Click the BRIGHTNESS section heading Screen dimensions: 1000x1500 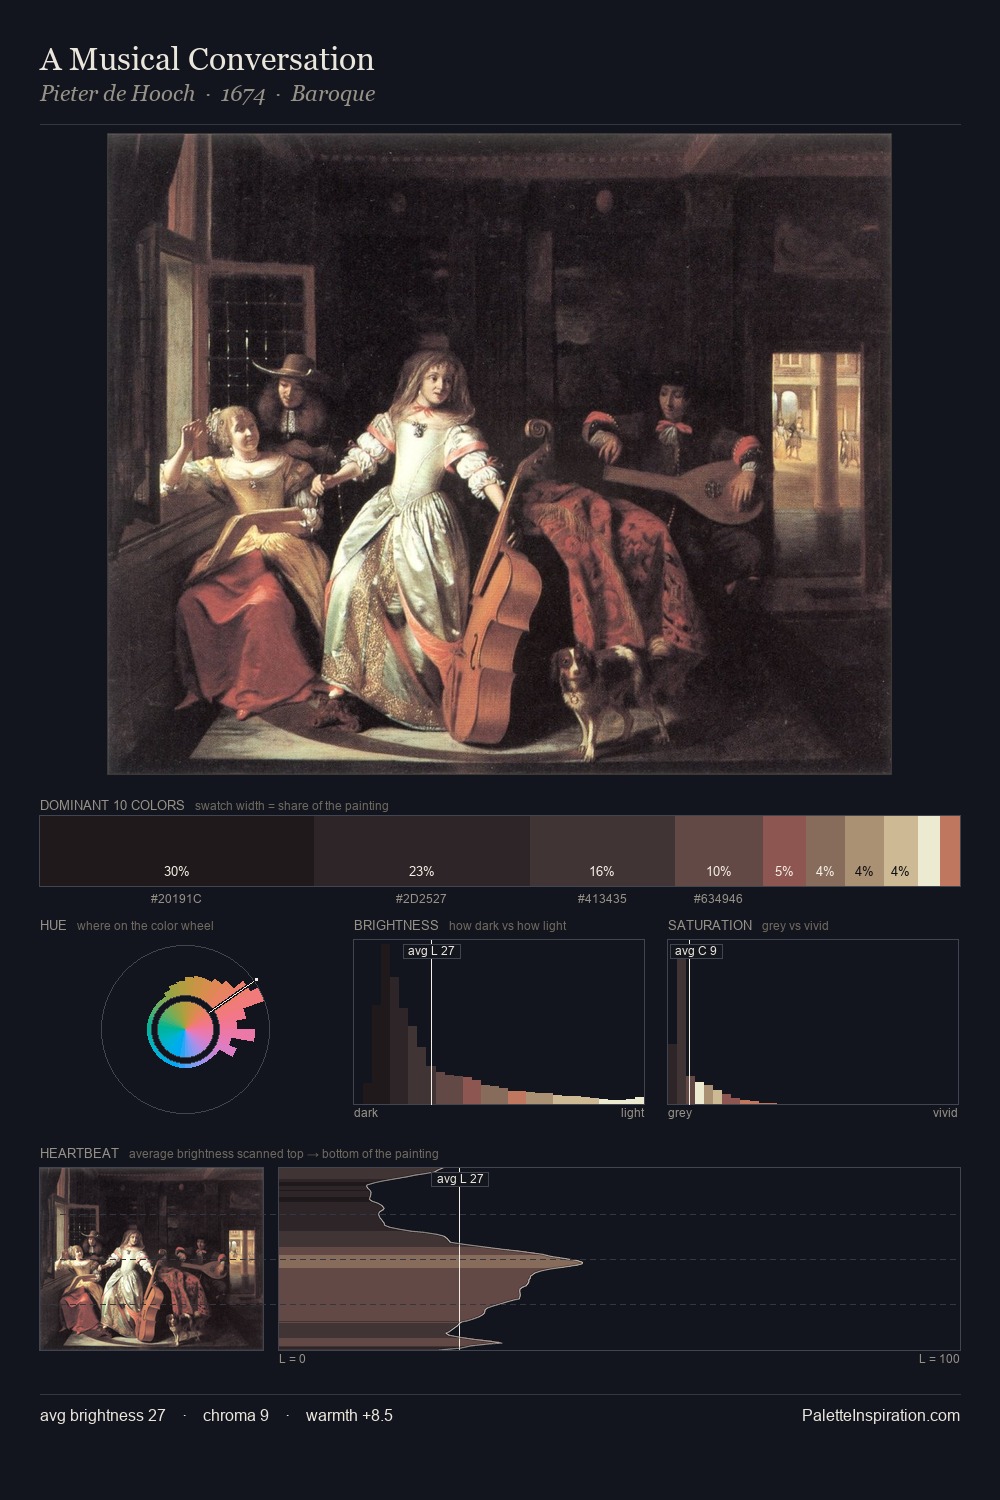point(396,925)
